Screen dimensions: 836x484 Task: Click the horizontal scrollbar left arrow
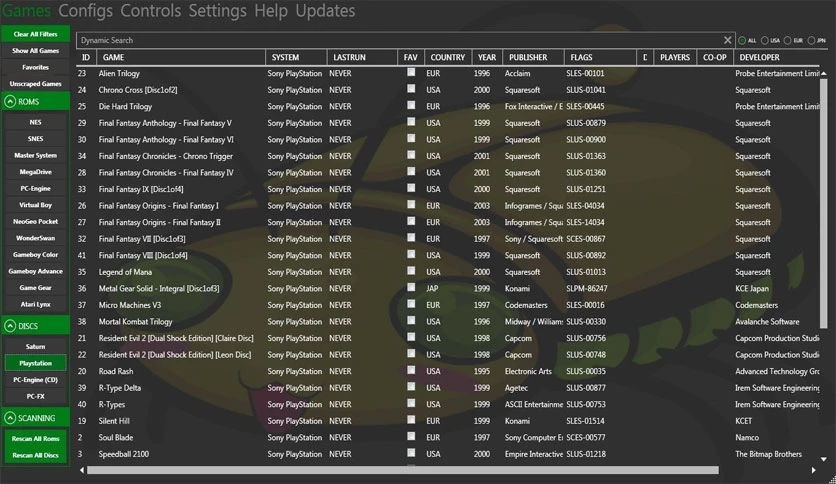click(82, 470)
